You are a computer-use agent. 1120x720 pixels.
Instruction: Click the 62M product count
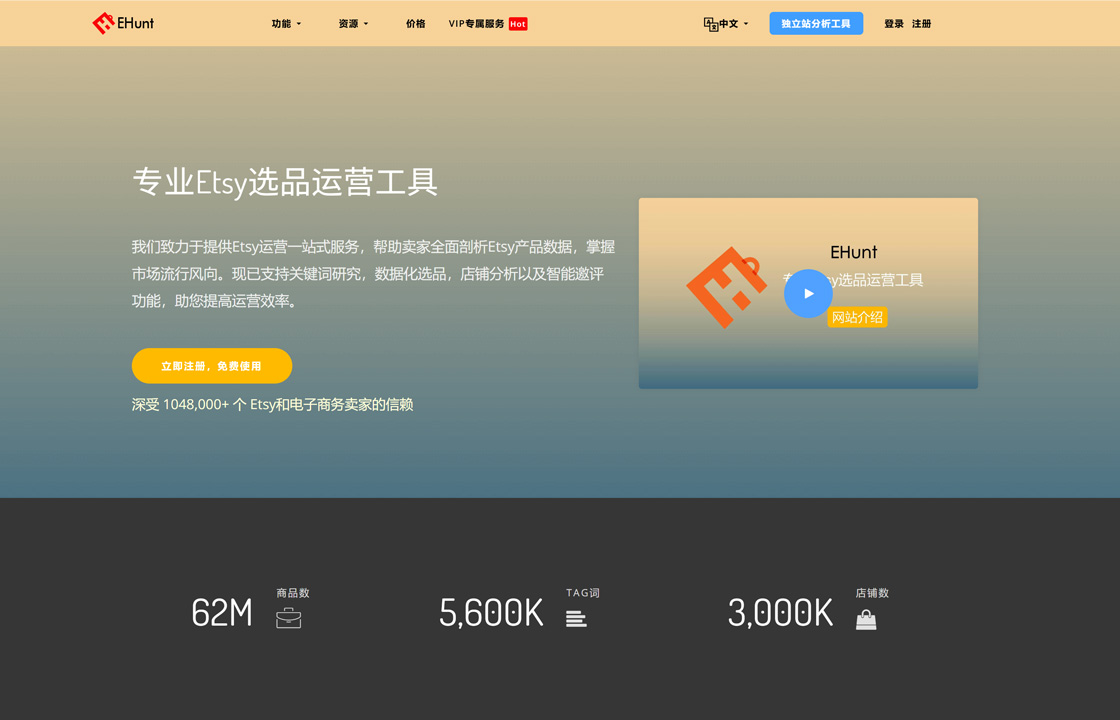click(222, 613)
